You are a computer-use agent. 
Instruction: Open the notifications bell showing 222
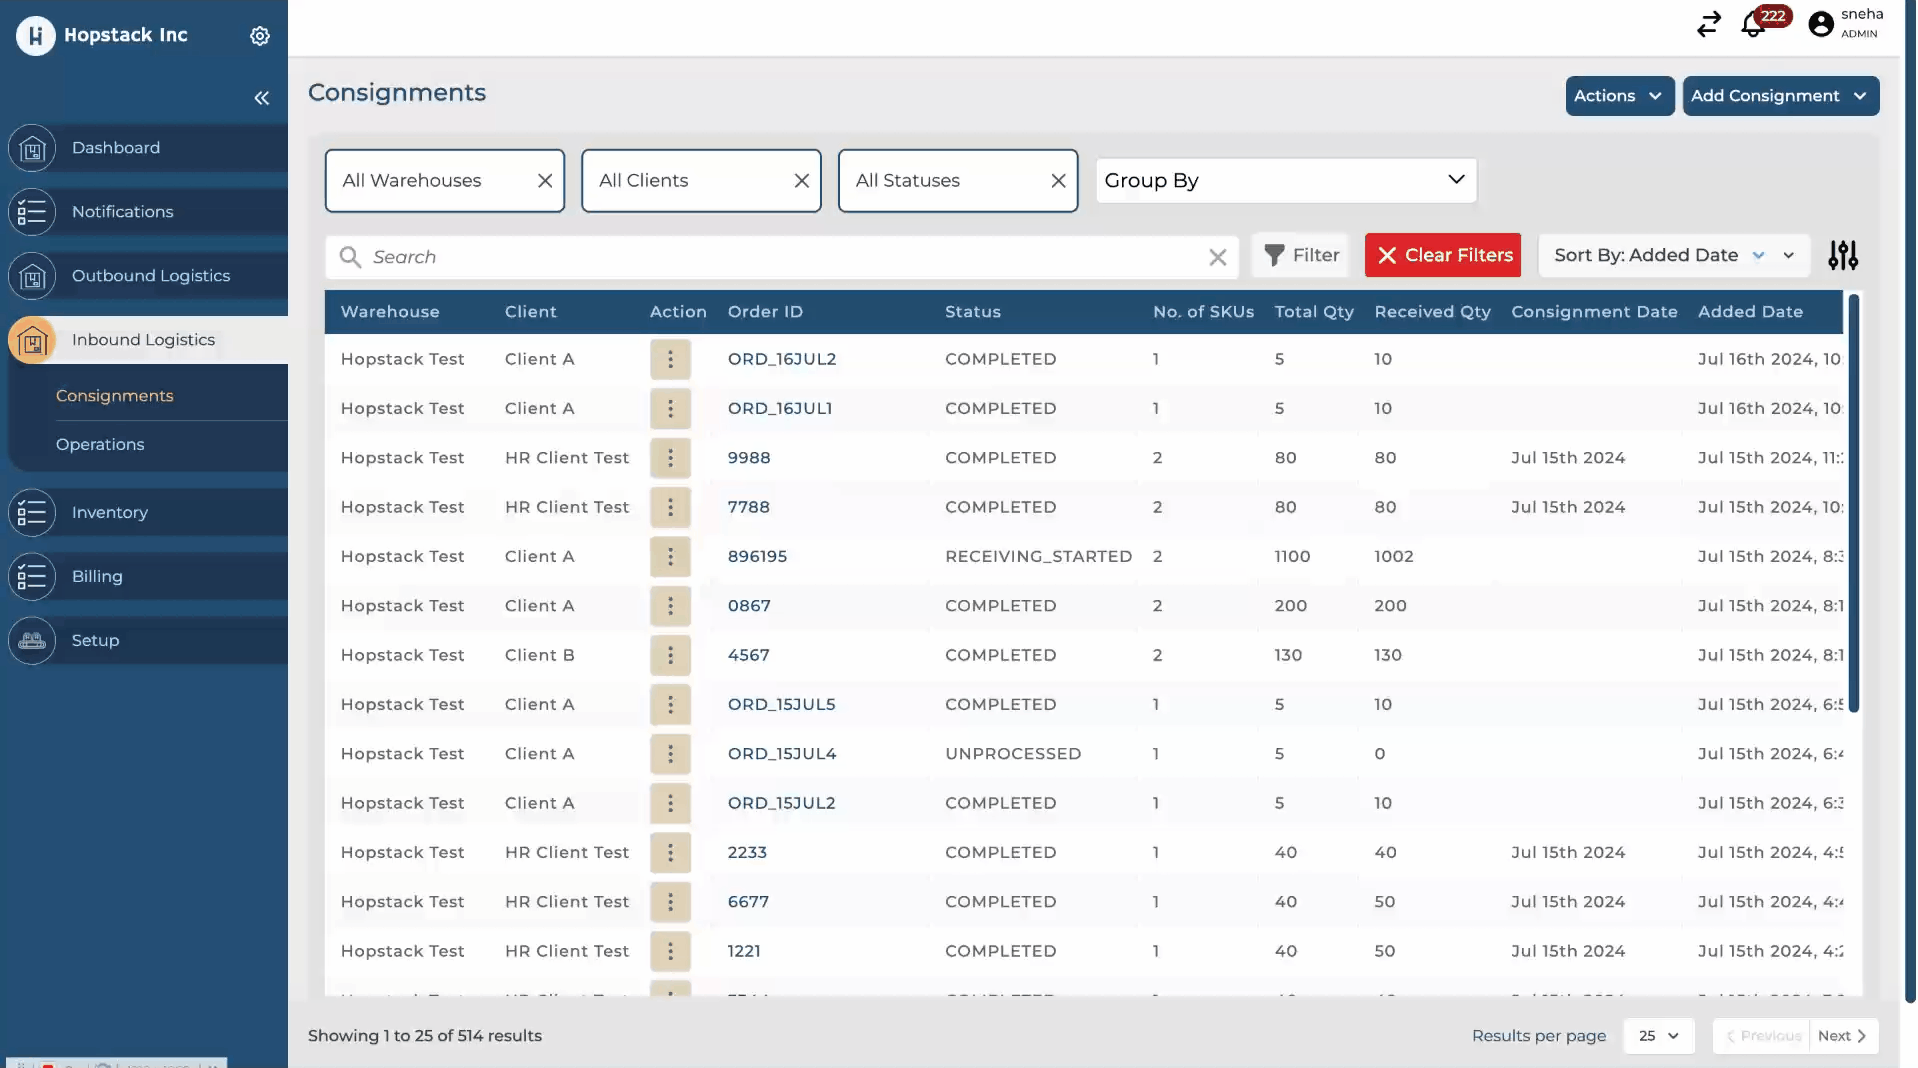tap(1753, 24)
